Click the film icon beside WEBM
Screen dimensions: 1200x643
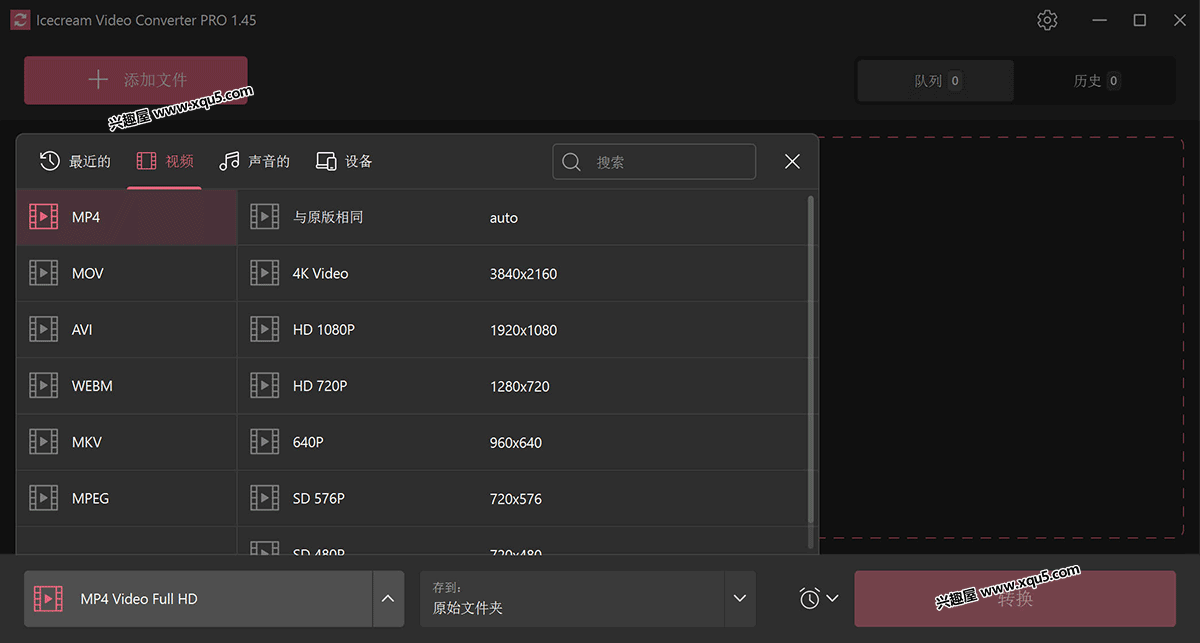click(44, 386)
